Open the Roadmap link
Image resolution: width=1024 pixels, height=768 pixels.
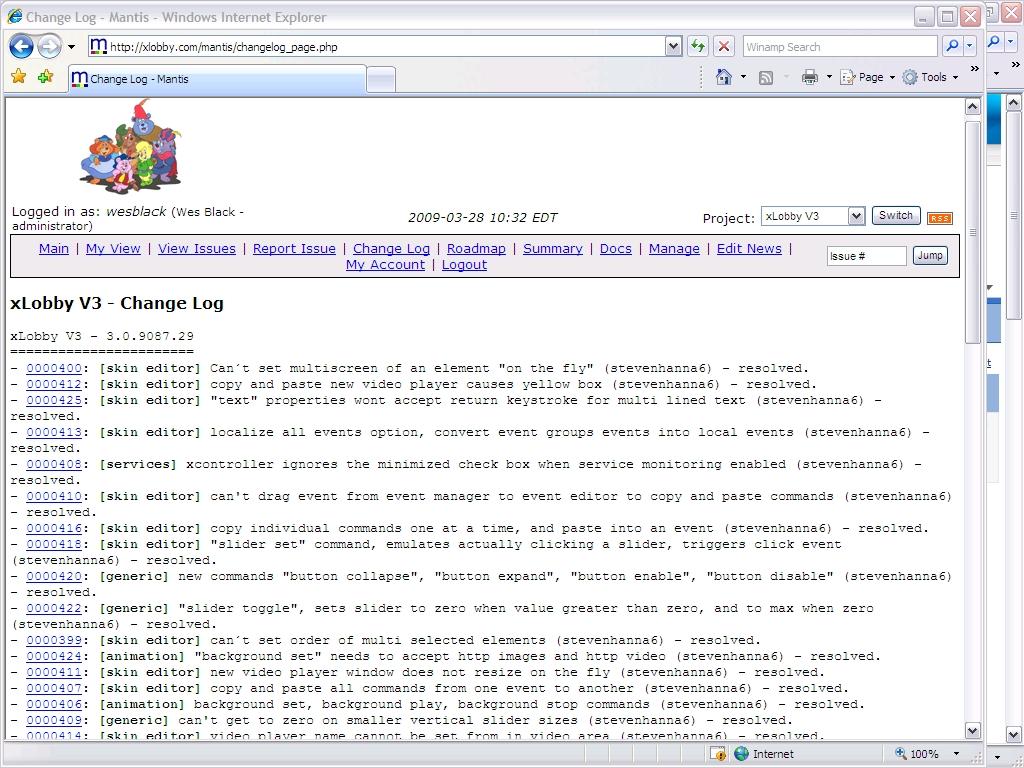click(x=476, y=249)
